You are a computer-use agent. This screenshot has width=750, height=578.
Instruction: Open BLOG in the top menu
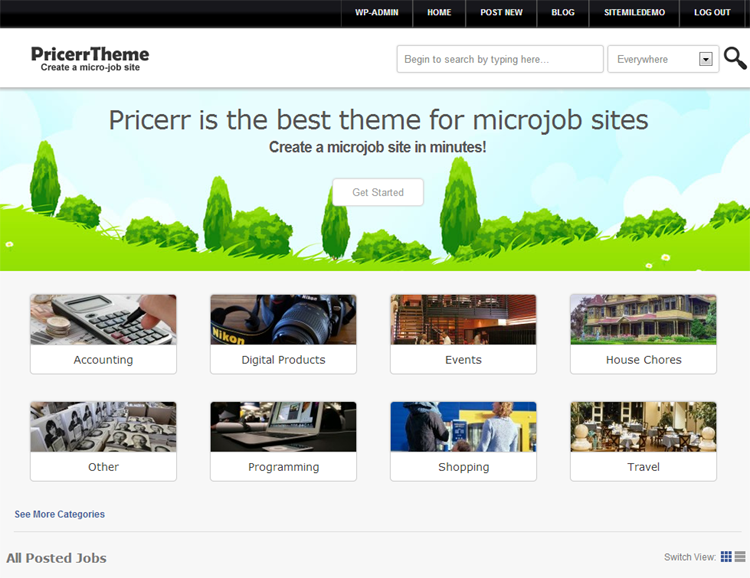click(x=563, y=12)
